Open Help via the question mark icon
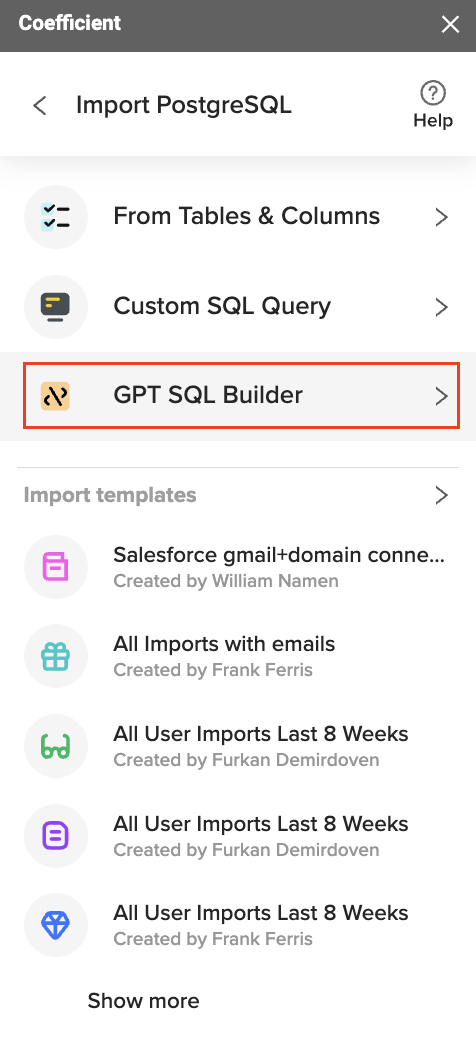 pyautogui.click(x=433, y=93)
